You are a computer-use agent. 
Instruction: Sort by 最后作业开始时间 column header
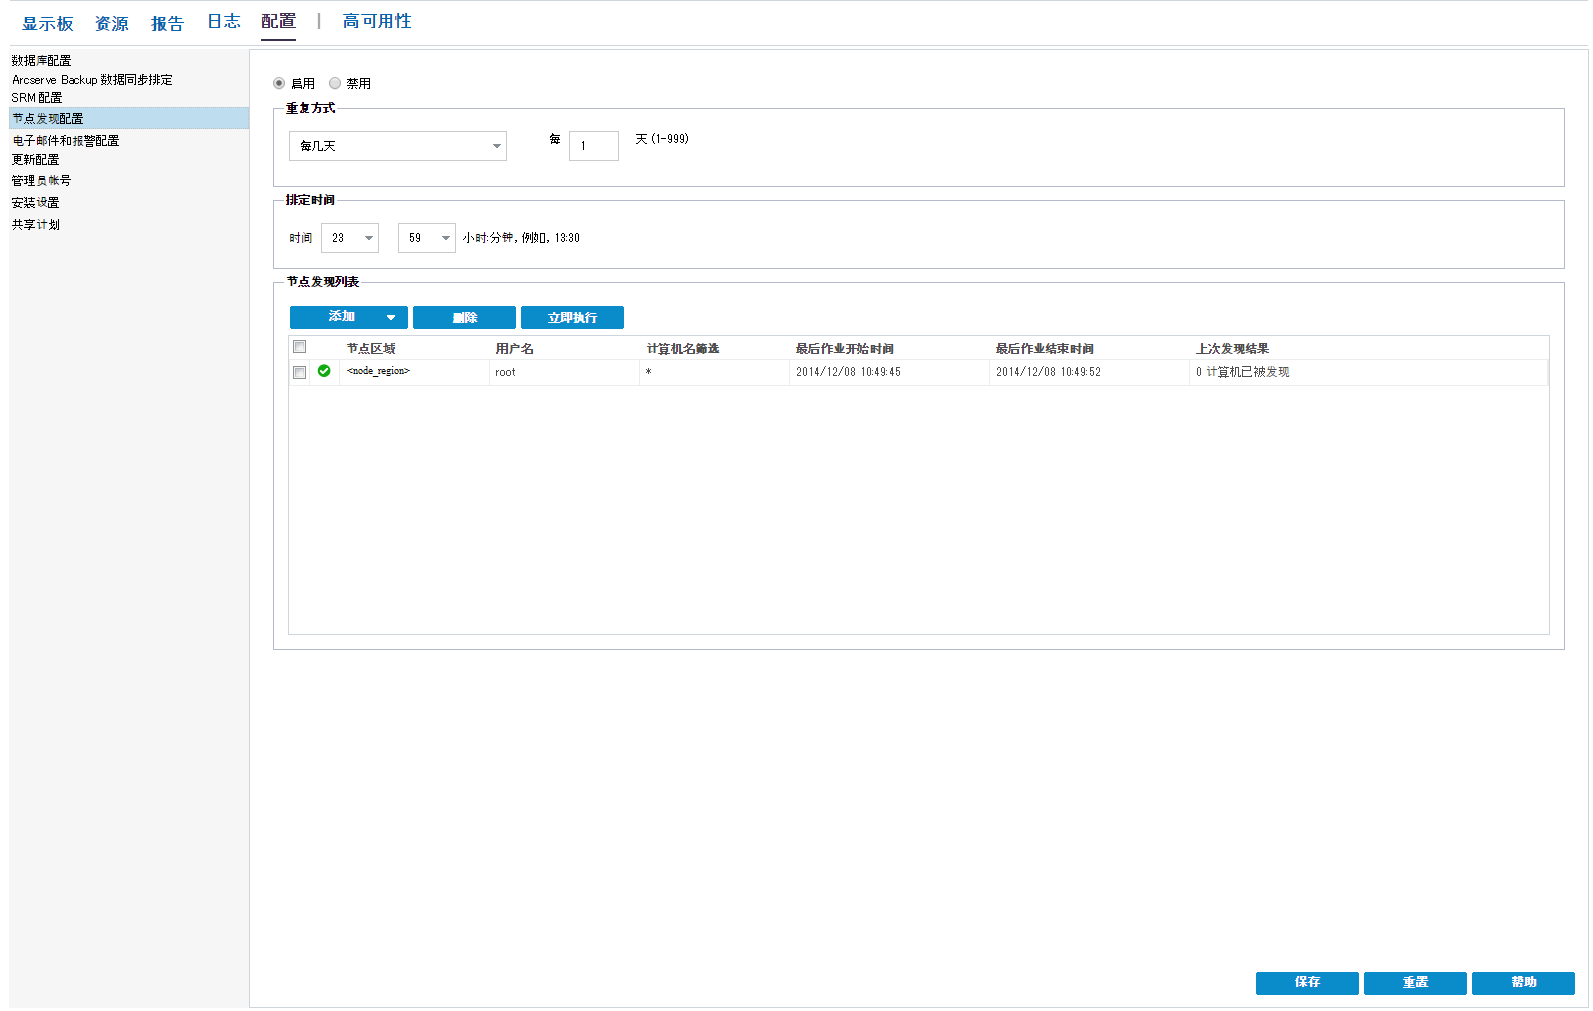844,349
